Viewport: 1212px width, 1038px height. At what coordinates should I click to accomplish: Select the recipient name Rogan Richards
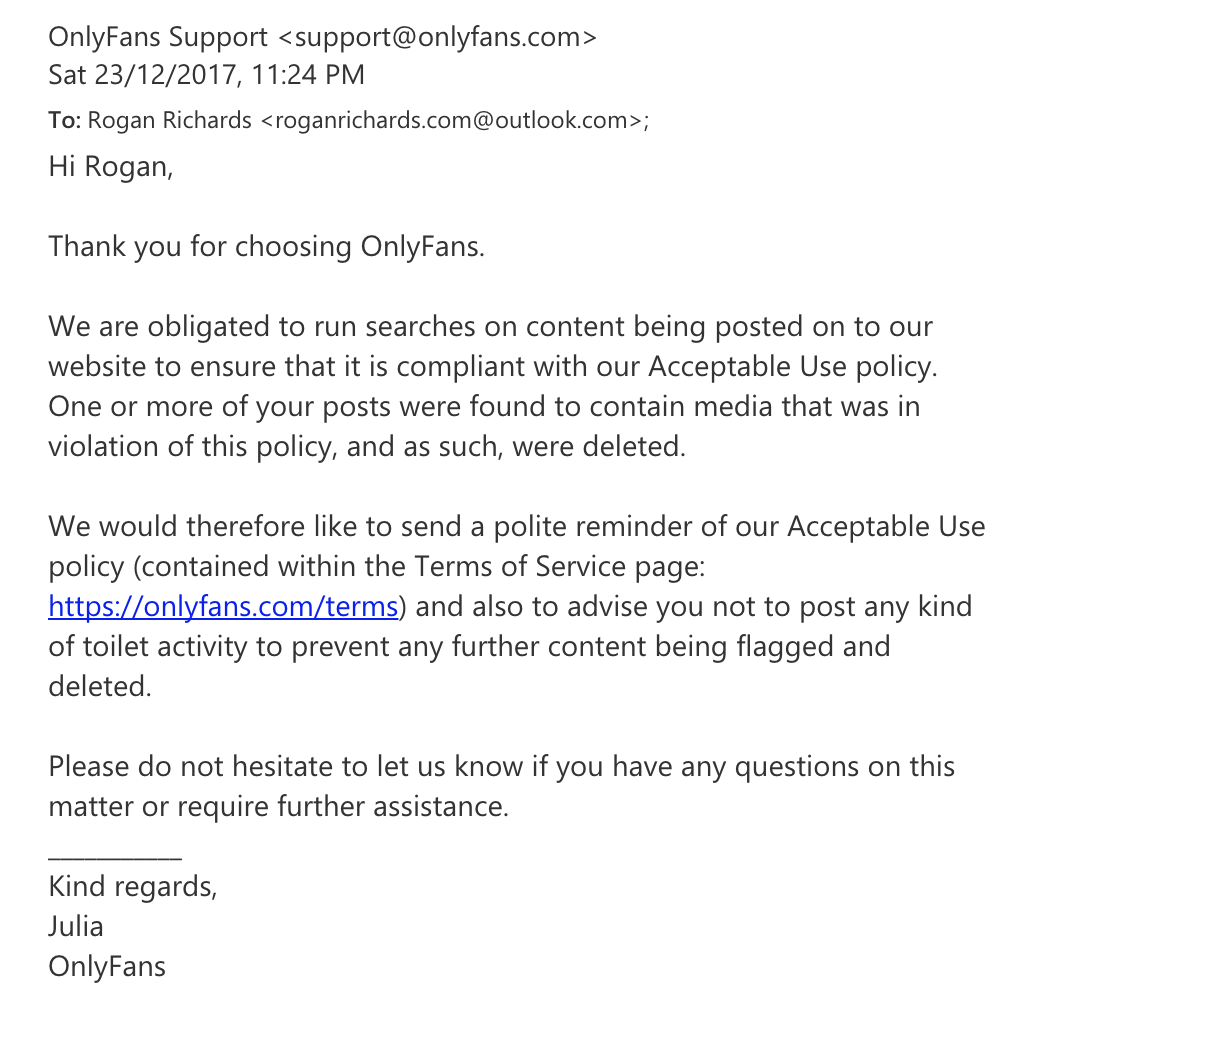coord(170,120)
